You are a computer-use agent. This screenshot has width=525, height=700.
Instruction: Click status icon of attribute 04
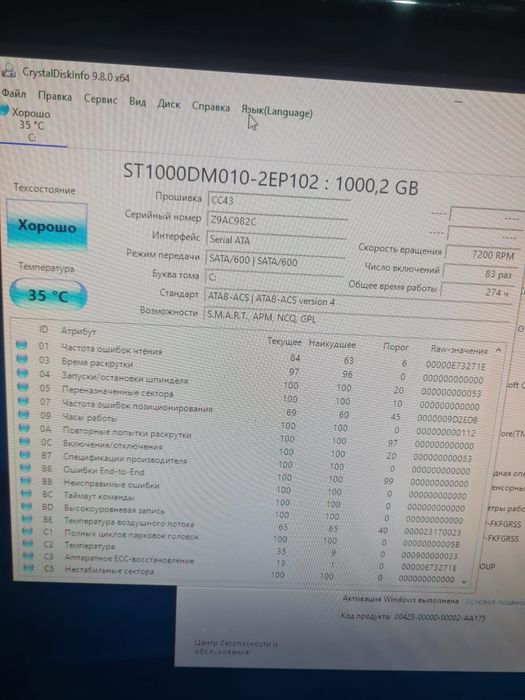[22, 373]
